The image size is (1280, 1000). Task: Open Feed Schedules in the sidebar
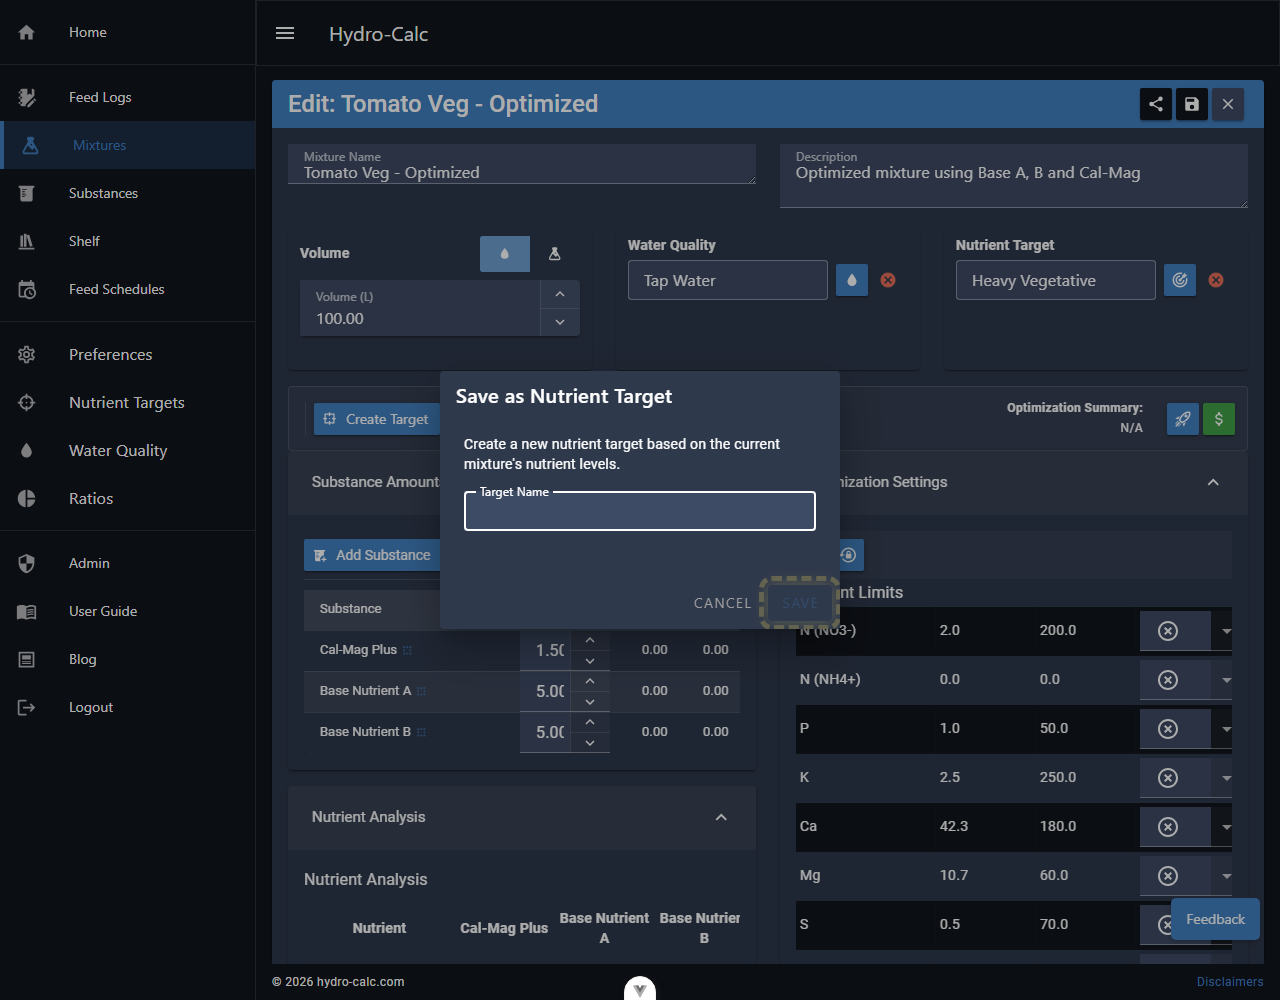(128, 289)
